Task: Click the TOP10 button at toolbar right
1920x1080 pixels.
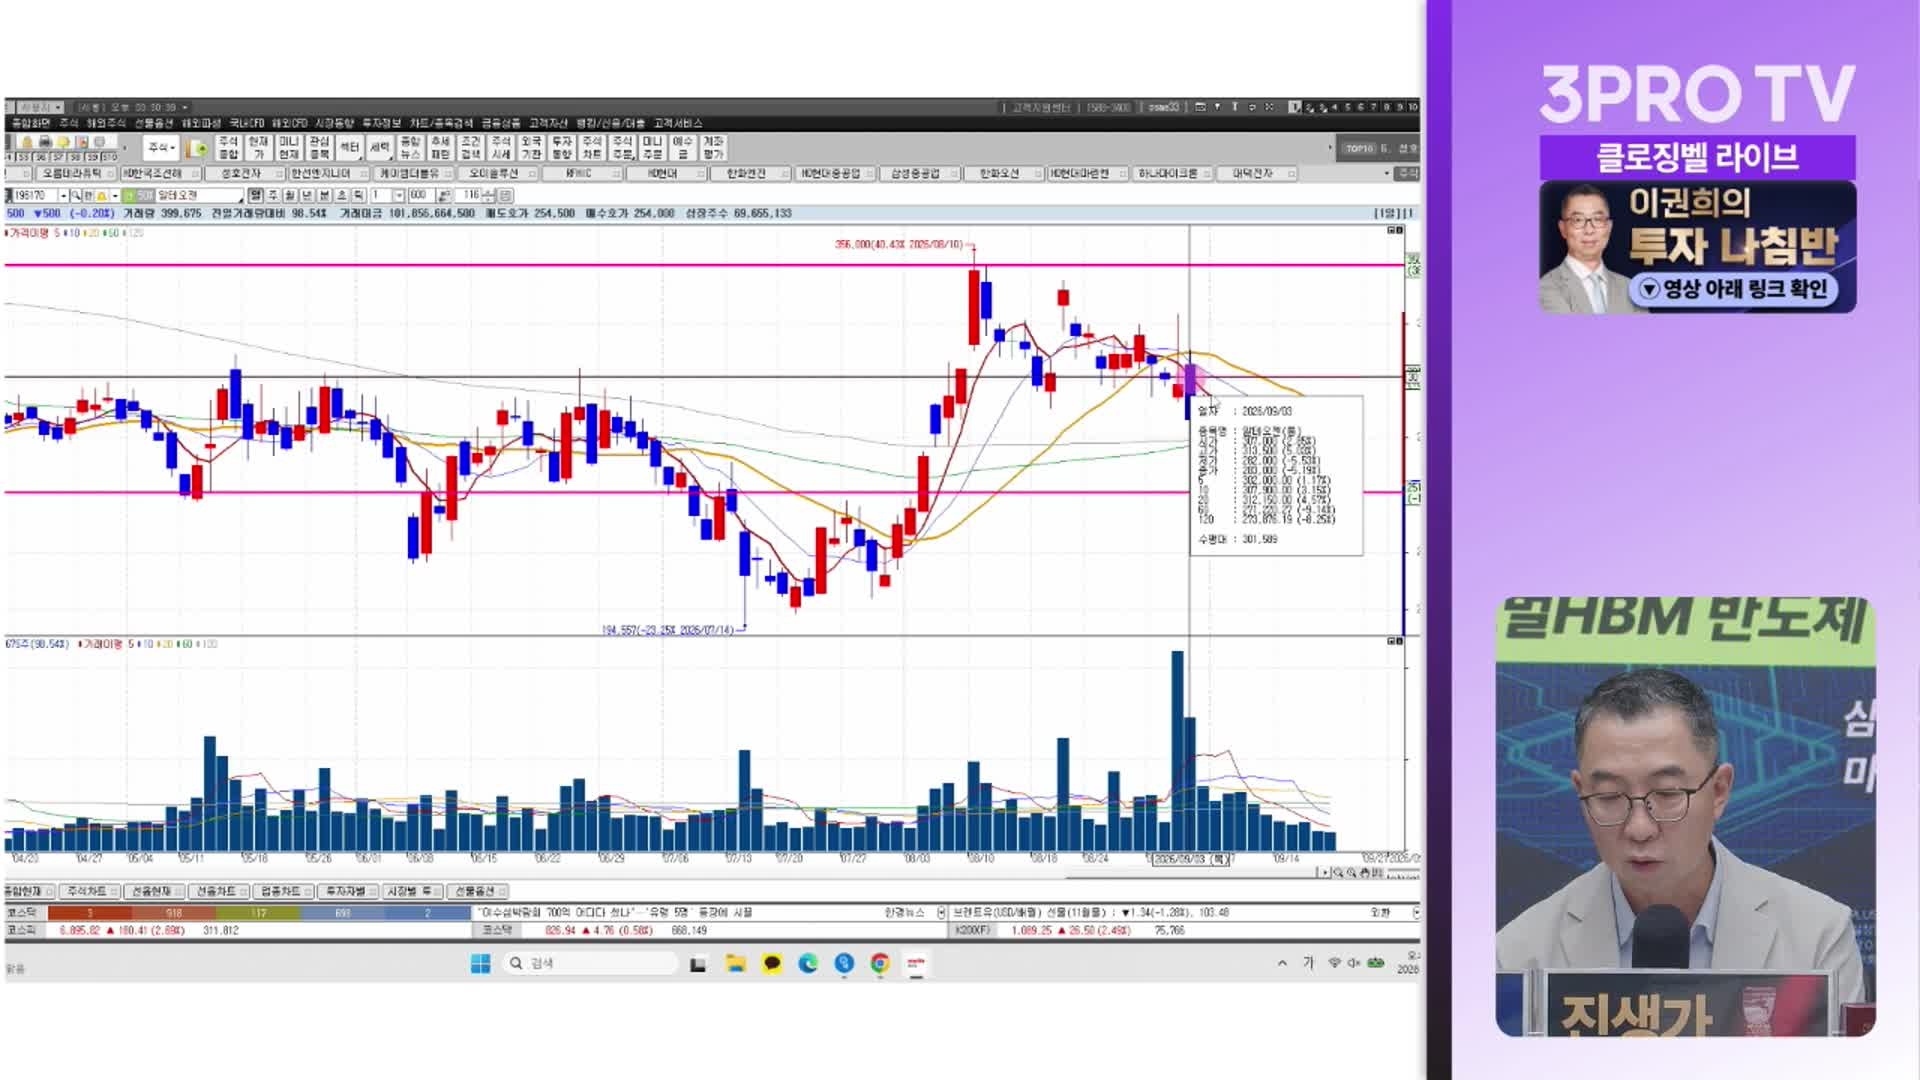Action: (1359, 148)
